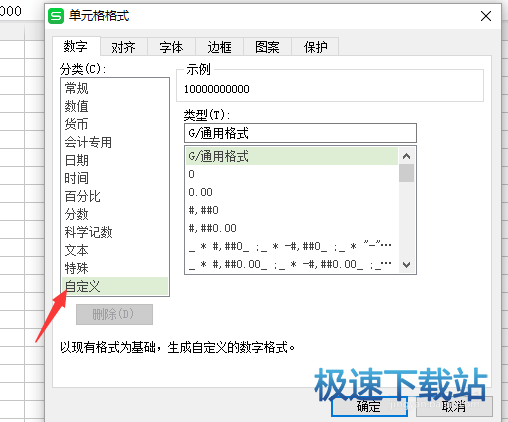Choose 时间 category
Screen dimensions: 508x422
pos(115,178)
